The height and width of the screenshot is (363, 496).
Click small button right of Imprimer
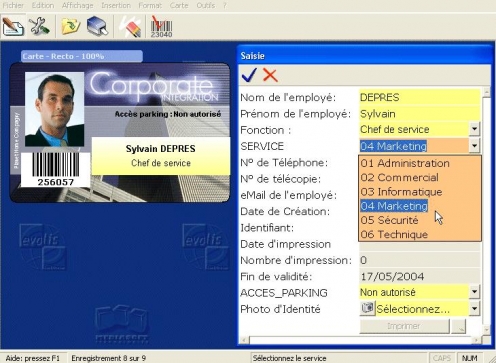(x=459, y=326)
